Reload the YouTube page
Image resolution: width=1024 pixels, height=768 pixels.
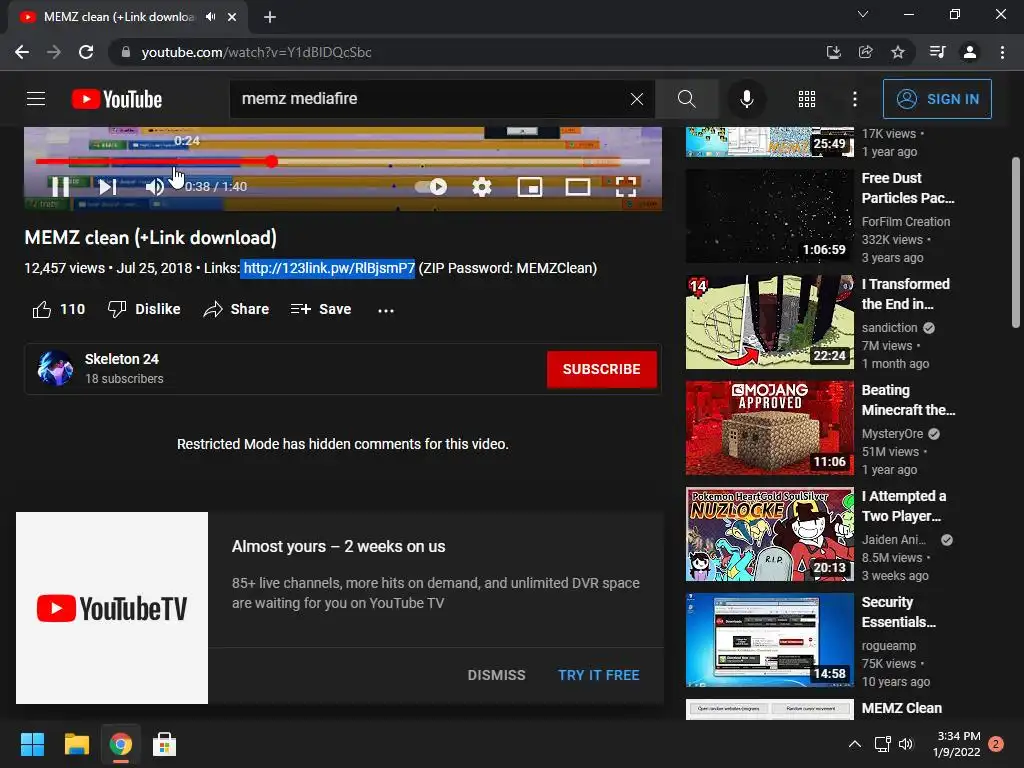point(86,52)
